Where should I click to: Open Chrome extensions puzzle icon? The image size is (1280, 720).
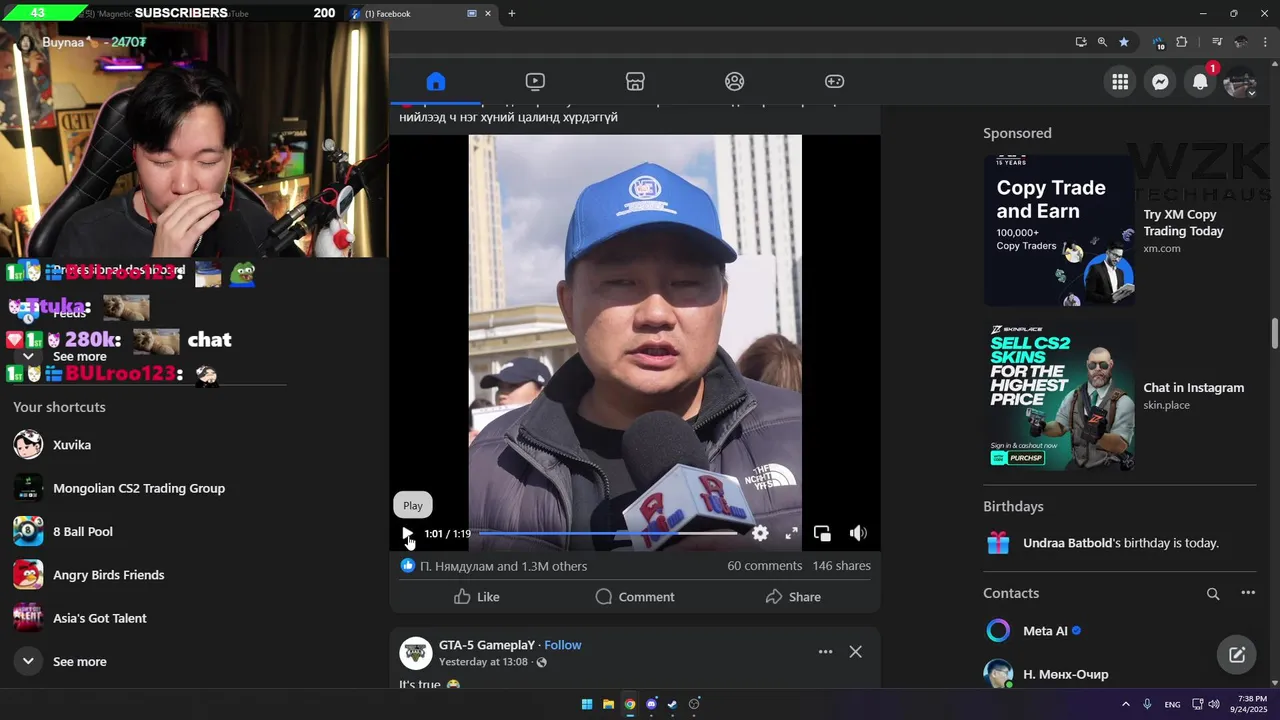[1182, 42]
